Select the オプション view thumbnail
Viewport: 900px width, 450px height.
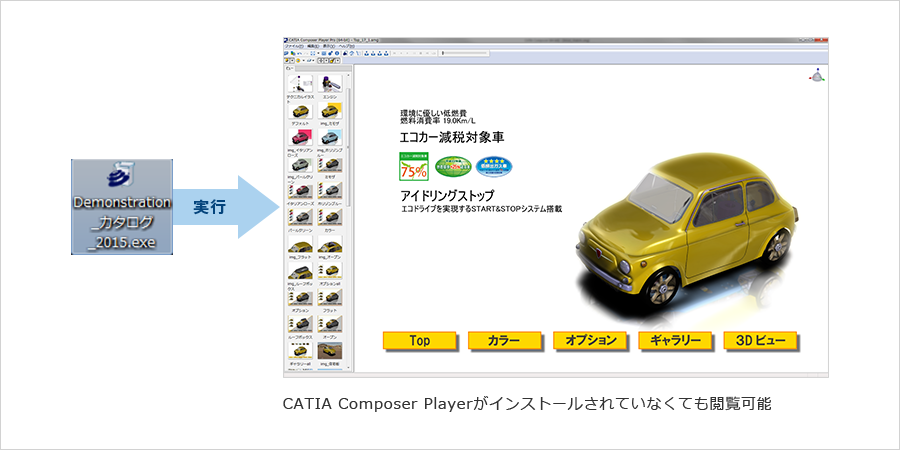coord(300,297)
